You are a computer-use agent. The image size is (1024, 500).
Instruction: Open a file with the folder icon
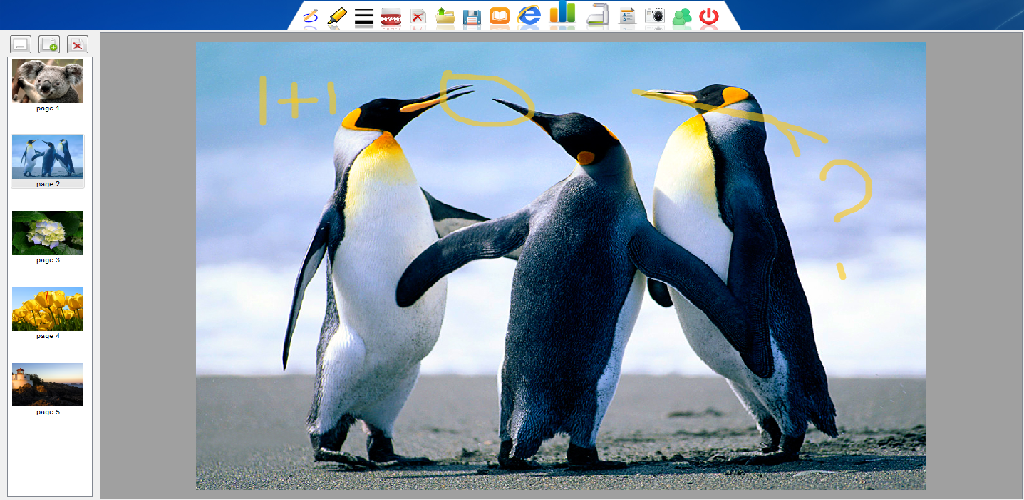(445, 16)
